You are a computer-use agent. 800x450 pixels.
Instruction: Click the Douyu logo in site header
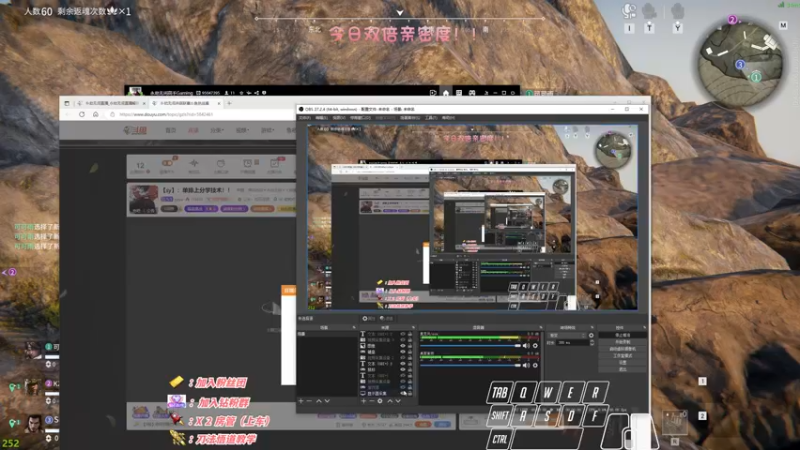pyautogui.click(x=136, y=130)
